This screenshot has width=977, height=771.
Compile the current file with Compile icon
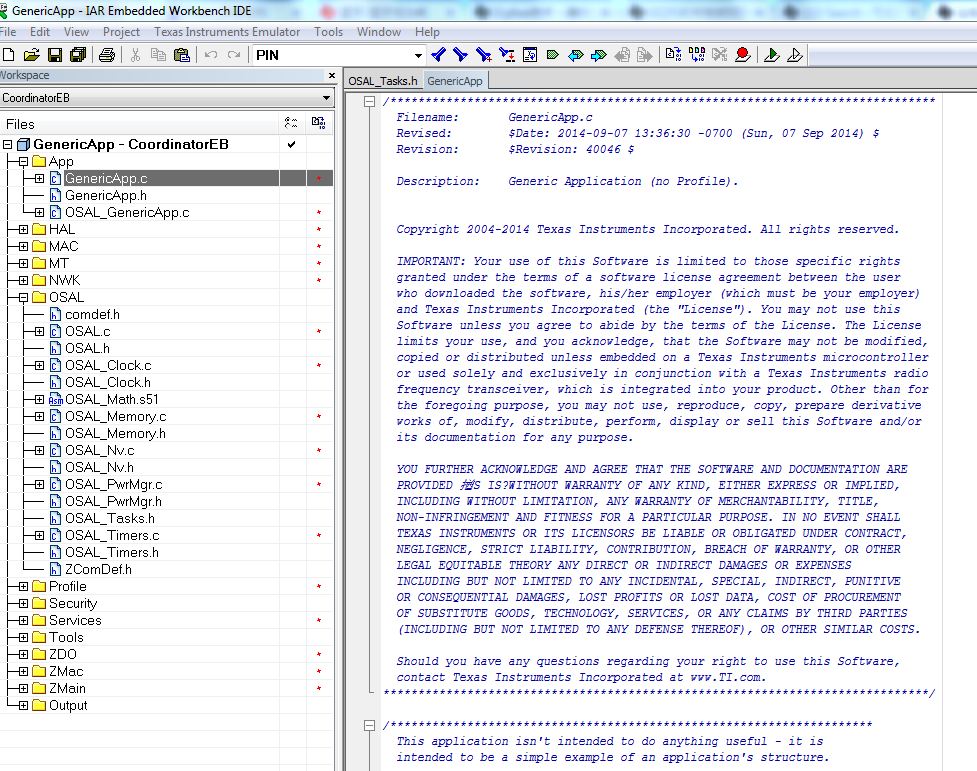673,55
